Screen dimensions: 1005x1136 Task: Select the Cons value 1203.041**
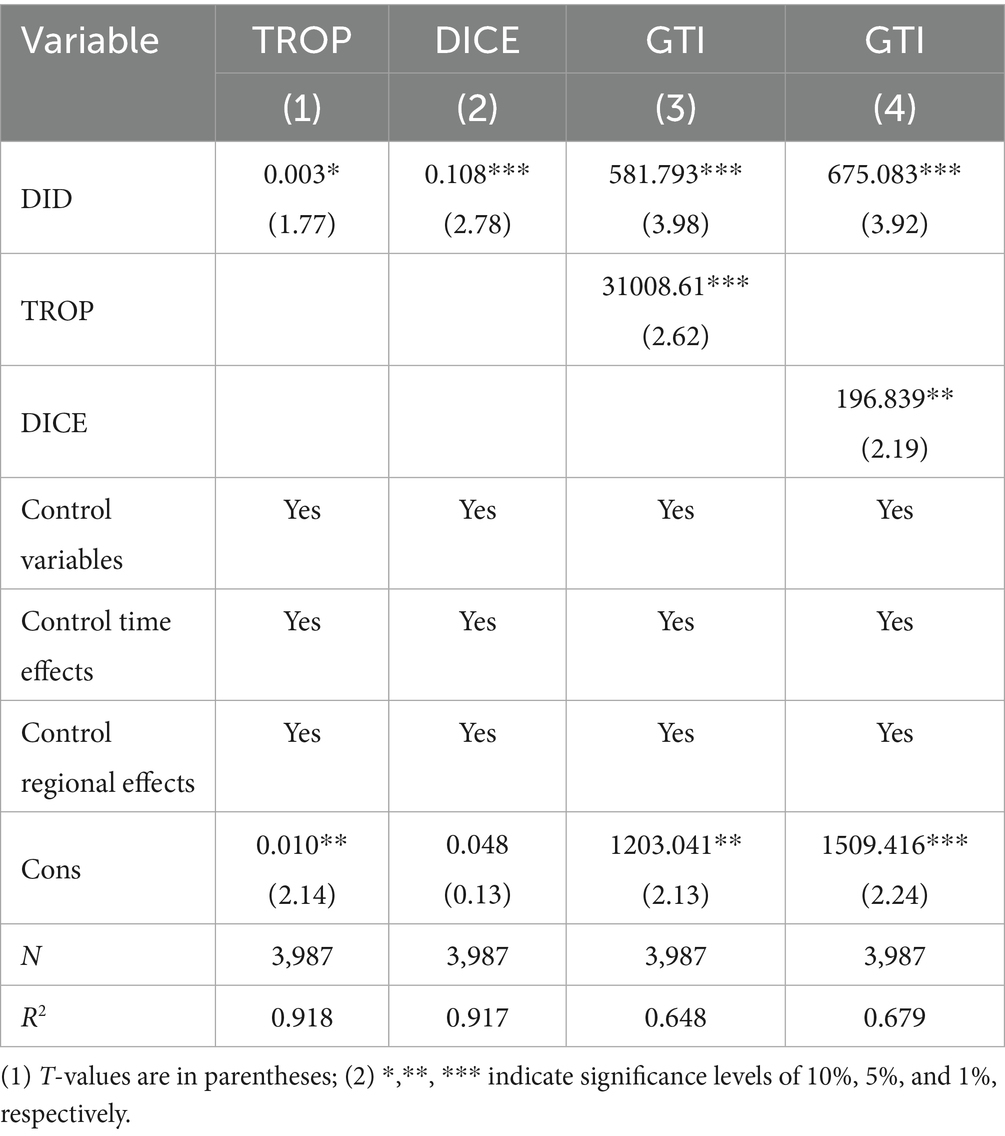(675, 846)
